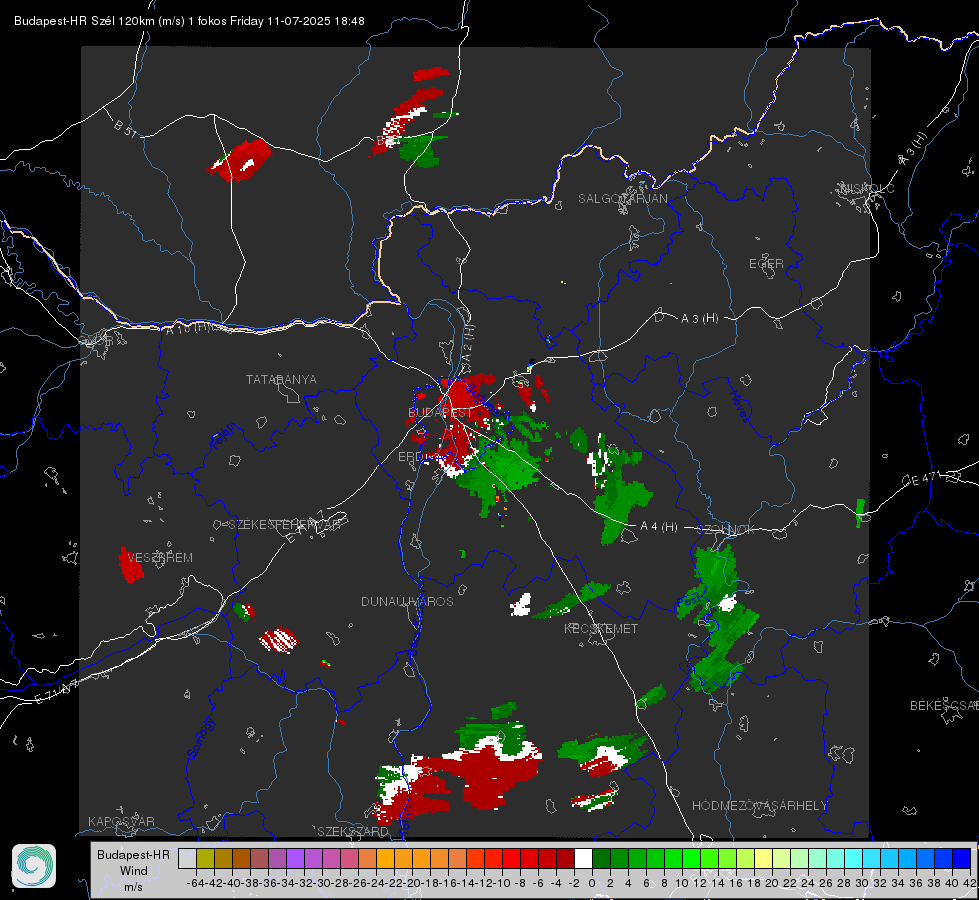Image resolution: width=979 pixels, height=900 pixels.
Task: Click the HÓDMEZŐVÁSÁRHELY city label
Action: [759, 806]
